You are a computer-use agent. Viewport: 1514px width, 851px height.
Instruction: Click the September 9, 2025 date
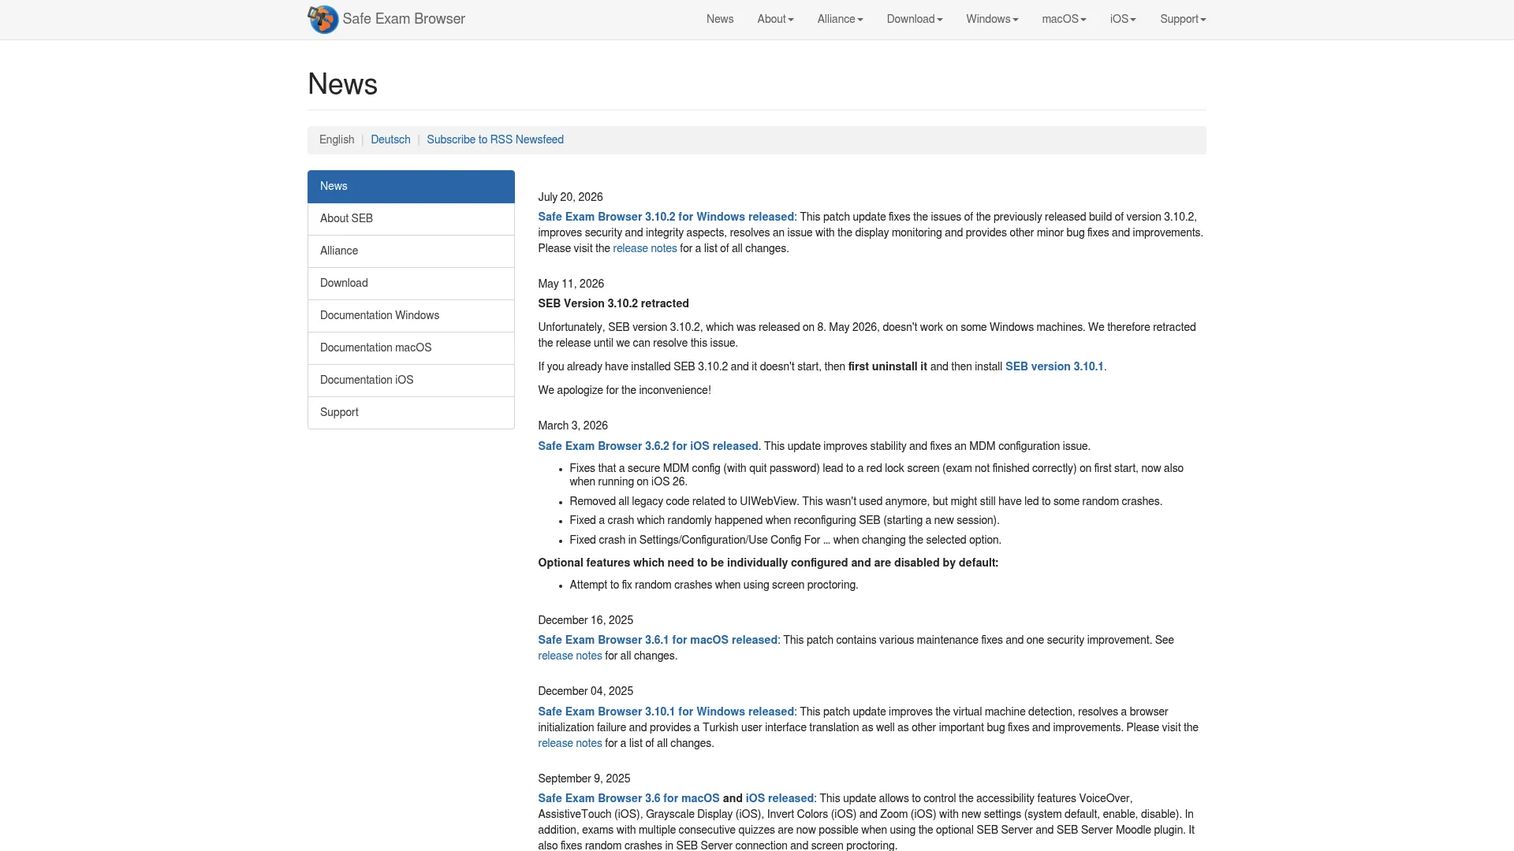pyautogui.click(x=584, y=779)
